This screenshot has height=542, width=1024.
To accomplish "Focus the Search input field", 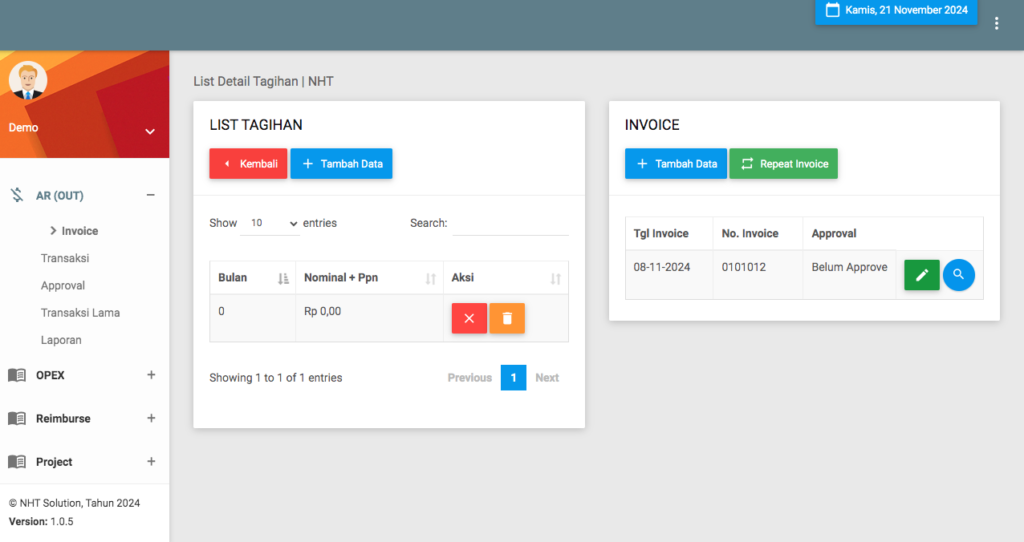I will [510, 224].
